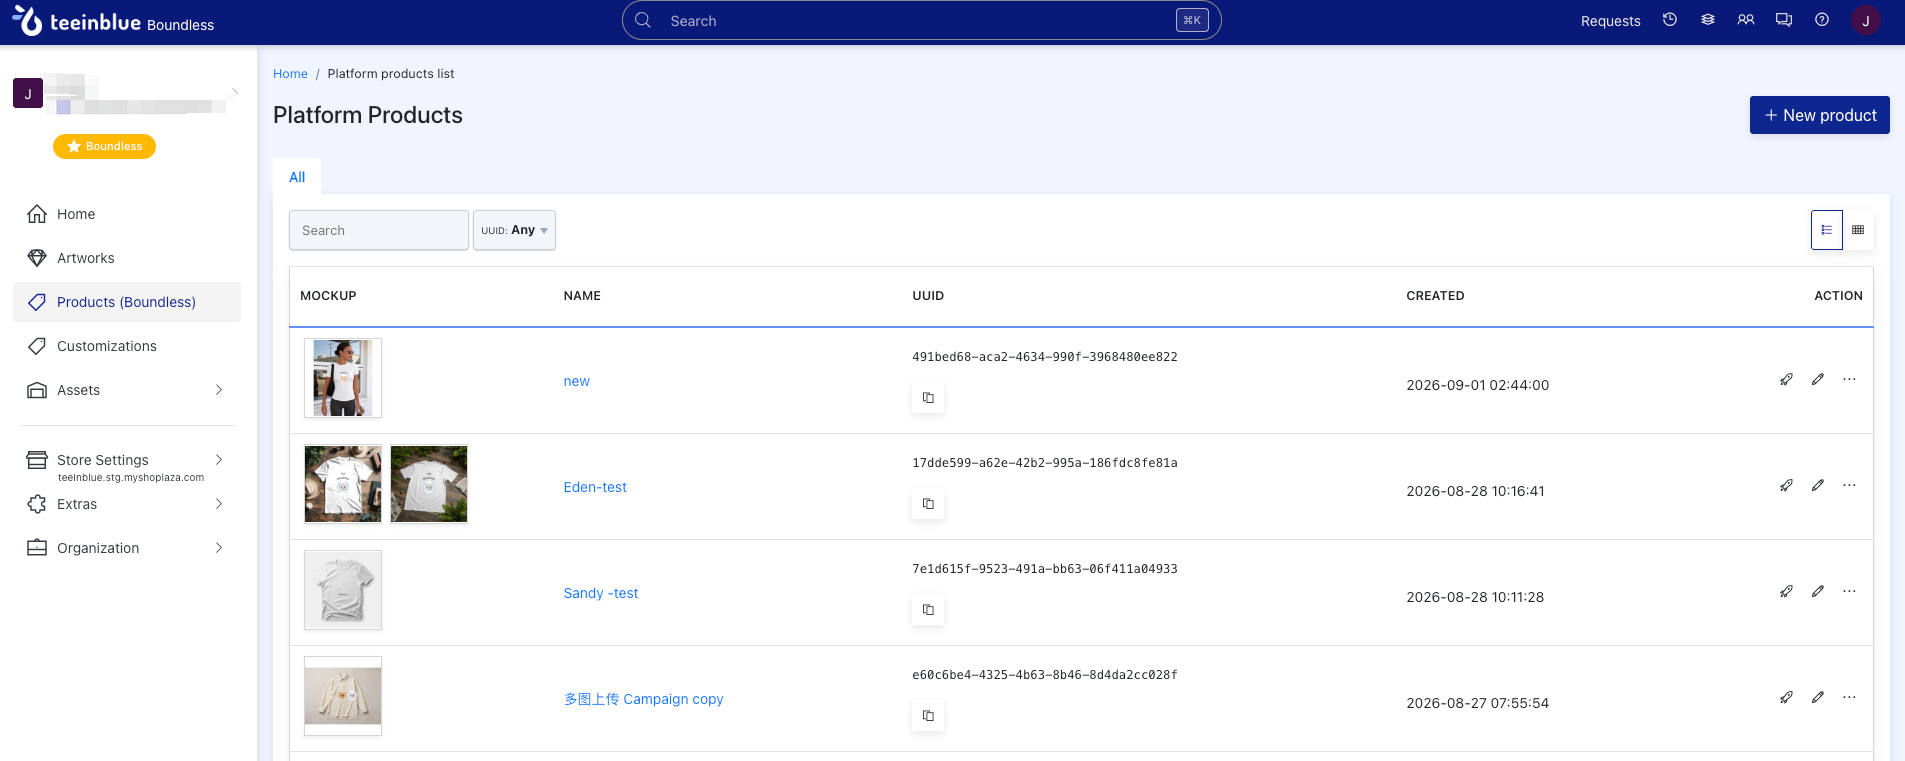This screenshot has width=1905, height=761.
Task: Switch to grid view layout
Action: pyautogui.click(x=1858, y=230)
